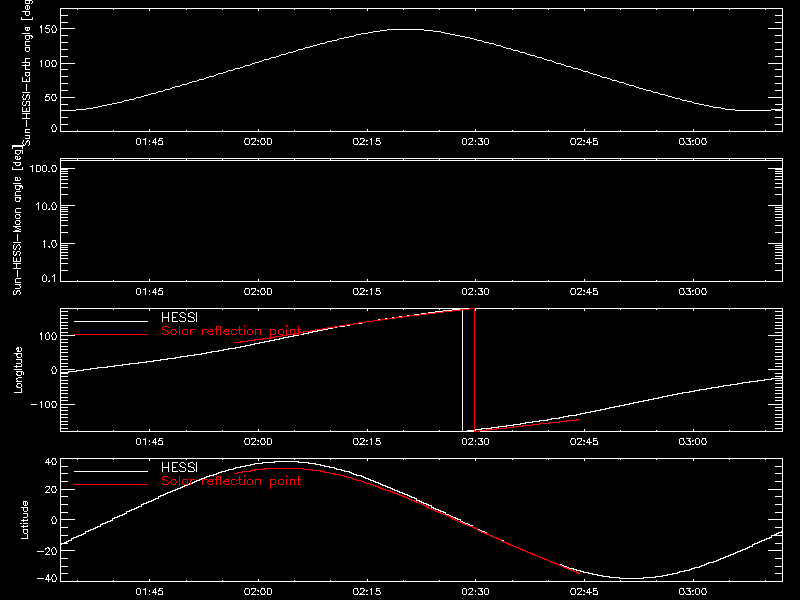The image size is (800, 600).
Task: Click the "Latitude" y-axis title
Action: pos(24,520)
